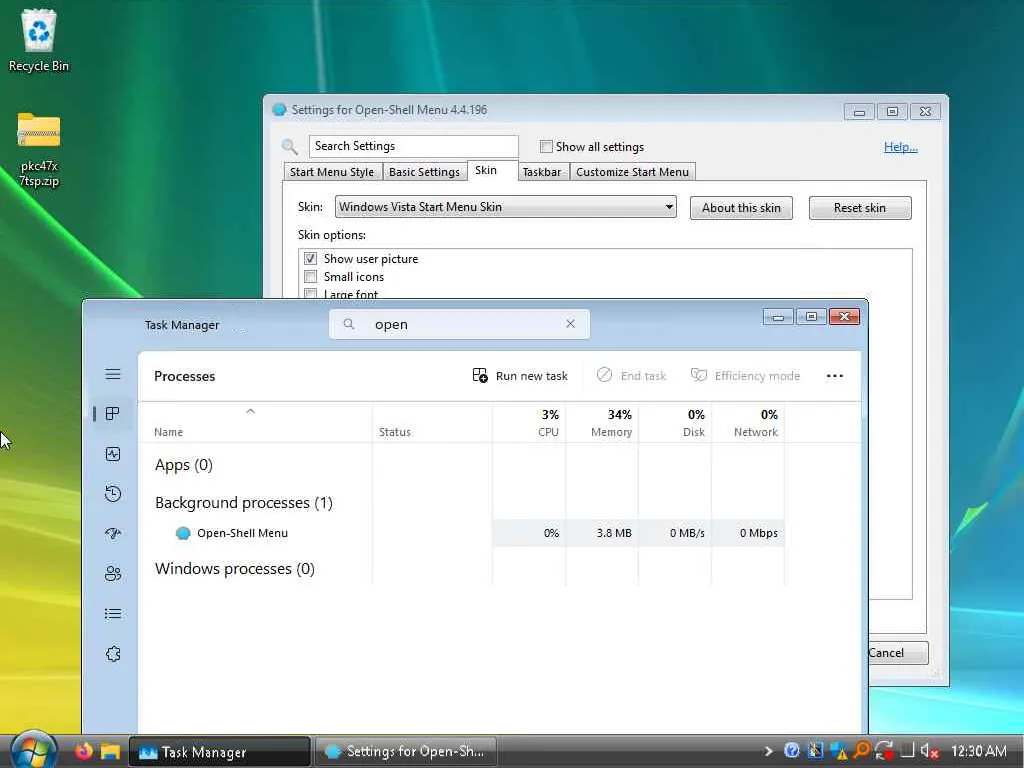Switch to Task Manager taskbar button
Screen dimensions: 1024x768
tap(219, 752)
